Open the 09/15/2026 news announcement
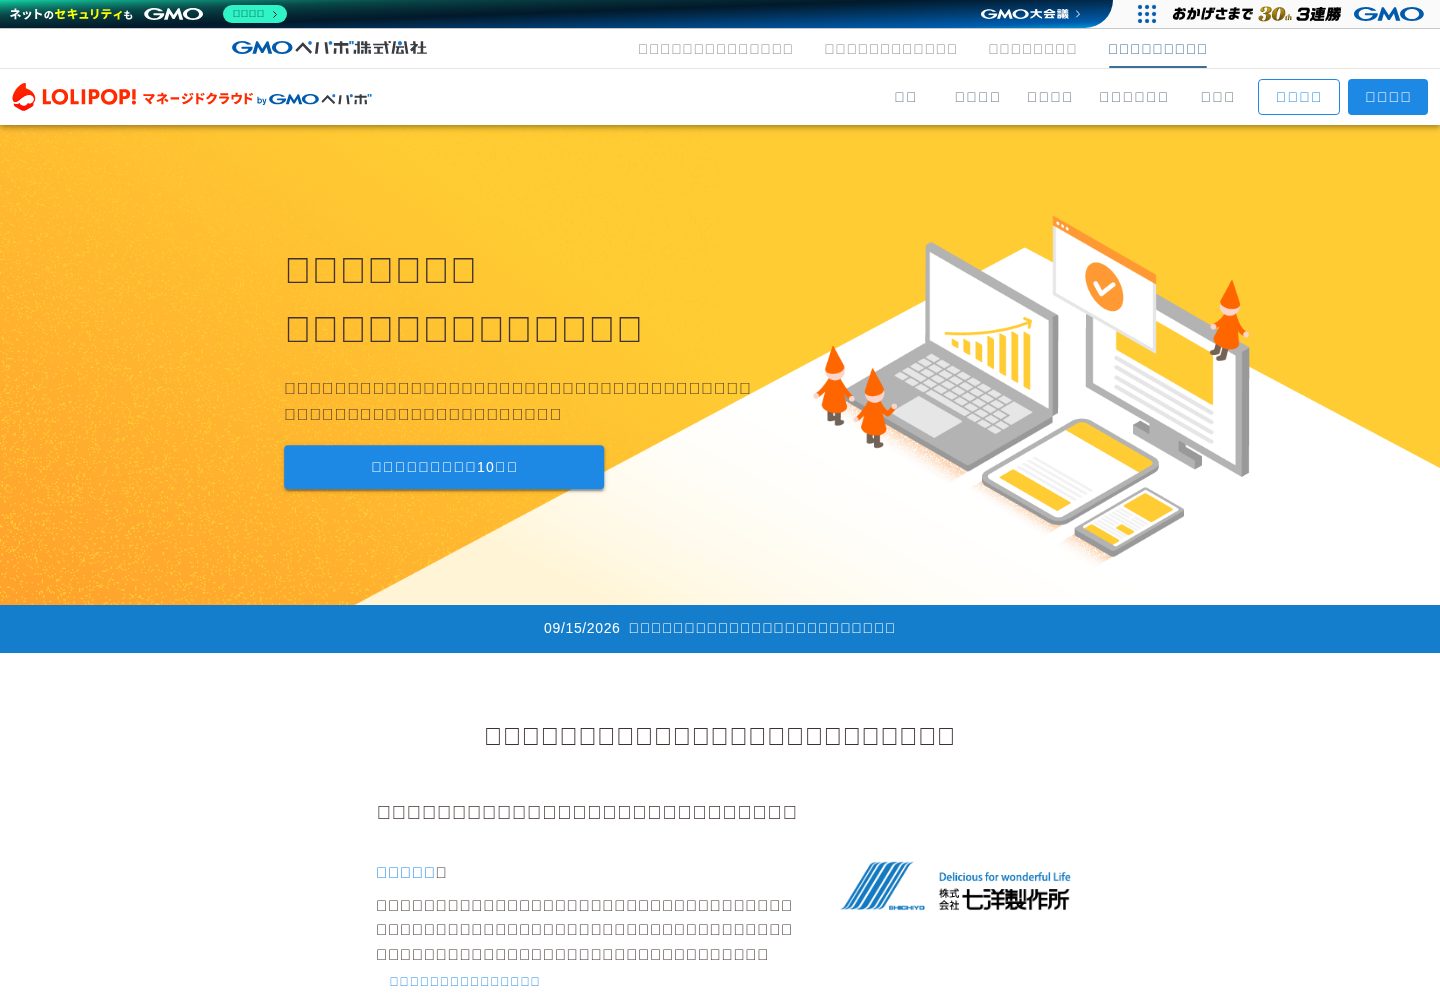The width and height of the screenshot is (1440, 1000). click(719, 628)
